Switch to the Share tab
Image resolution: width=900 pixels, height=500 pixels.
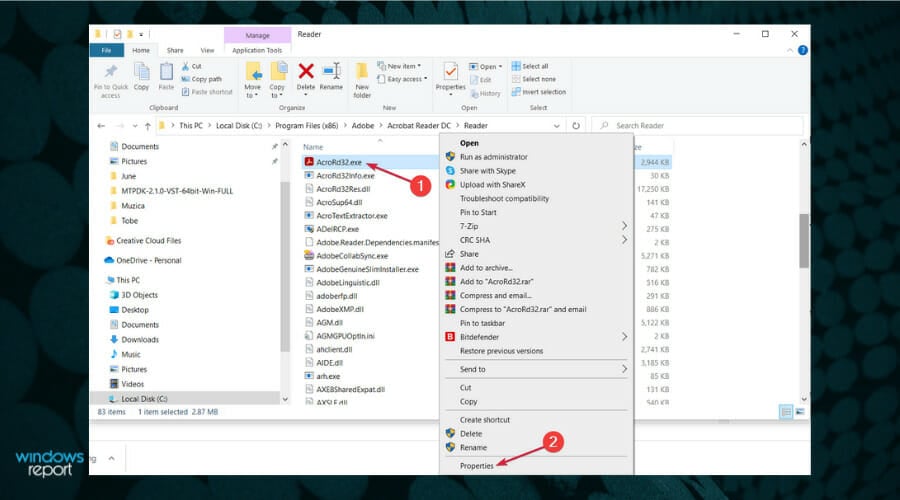coord(175,51)
